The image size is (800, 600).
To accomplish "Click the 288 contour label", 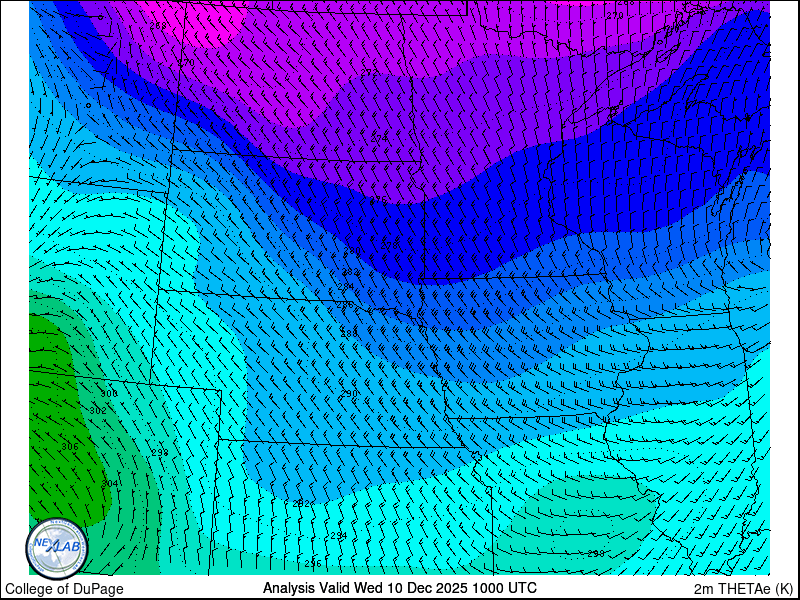I will click(x=349, y=334).
